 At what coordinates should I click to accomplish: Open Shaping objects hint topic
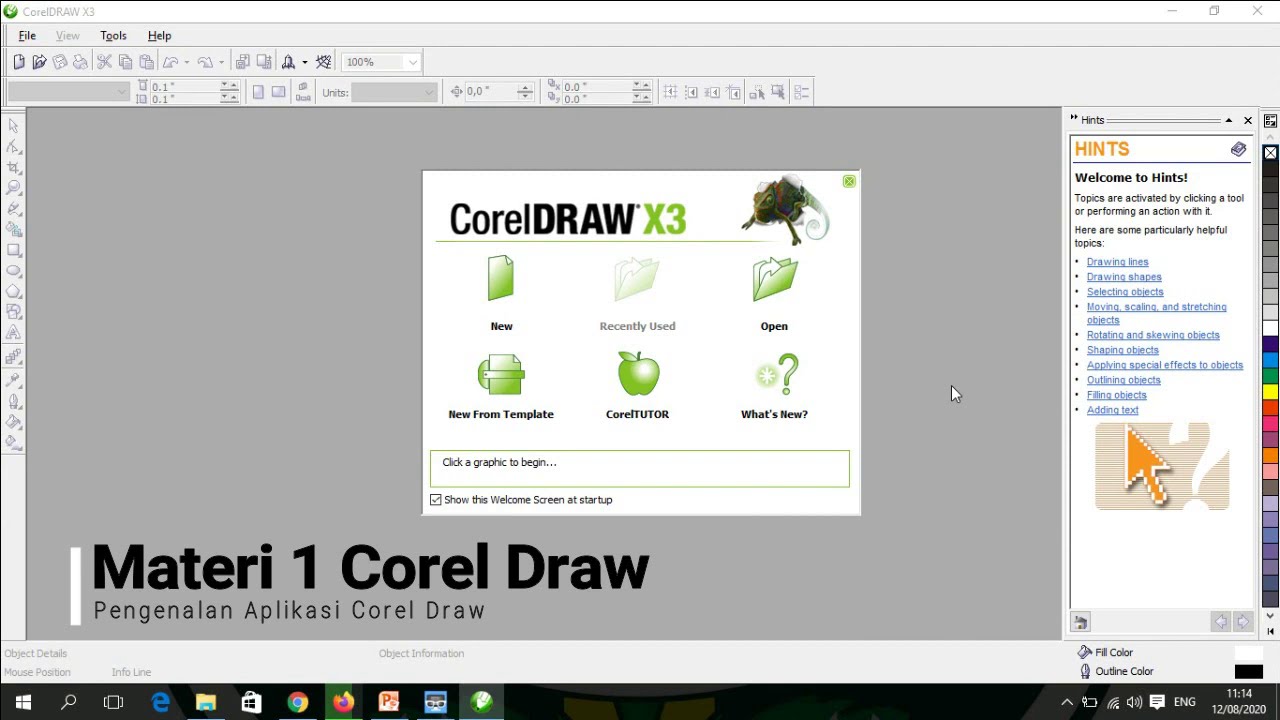pos(1122,350)
